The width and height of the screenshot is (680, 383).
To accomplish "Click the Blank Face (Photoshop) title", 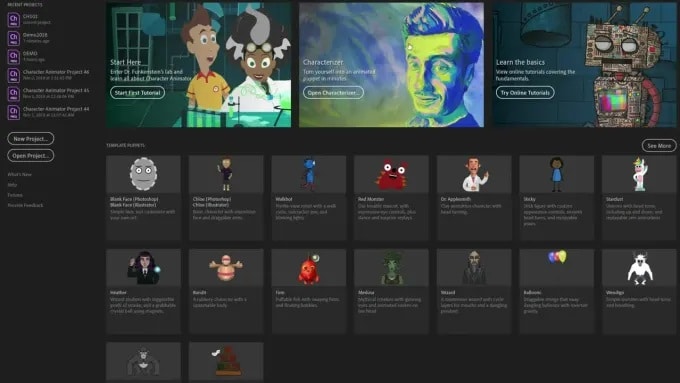I will (134, 199).
